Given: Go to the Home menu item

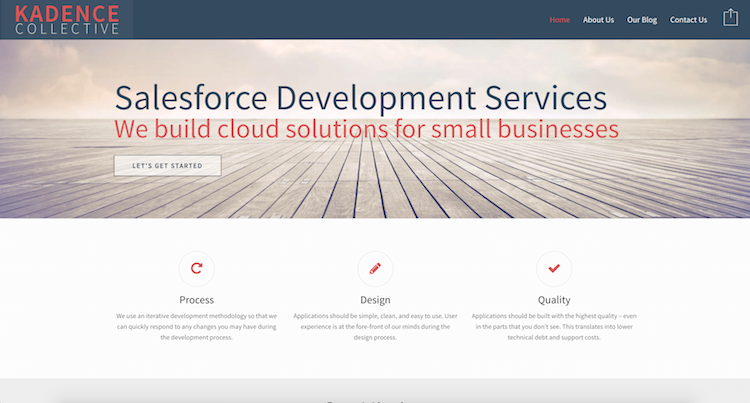Looking at the screenshot, I should tap(560, 20).
